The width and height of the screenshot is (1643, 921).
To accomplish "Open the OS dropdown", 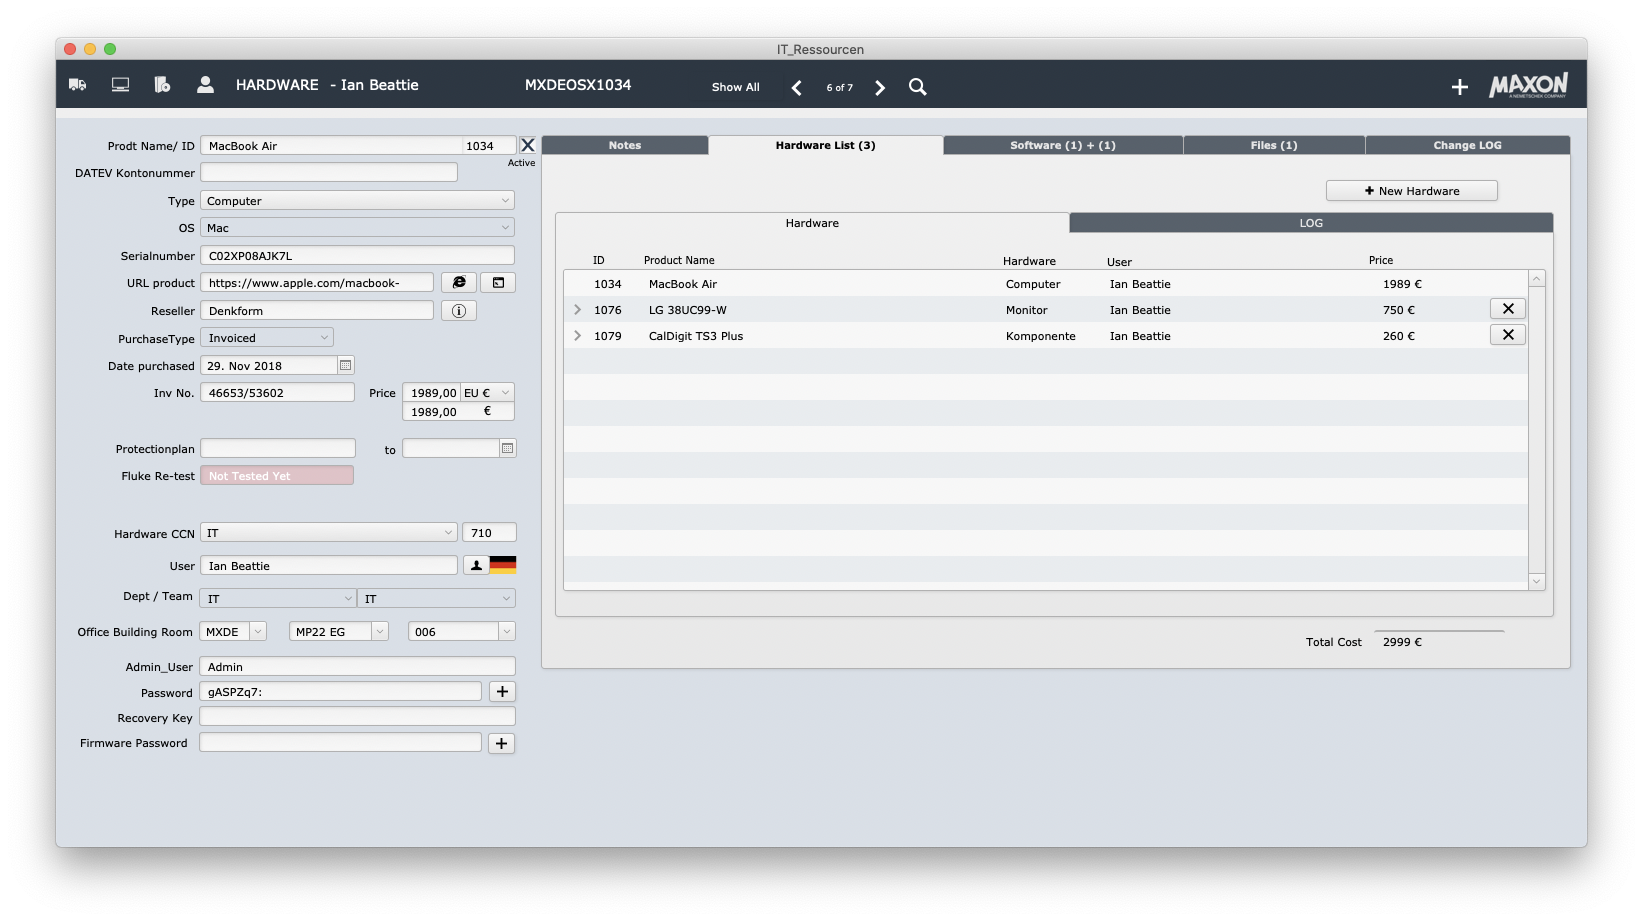I will click(357, 228).
